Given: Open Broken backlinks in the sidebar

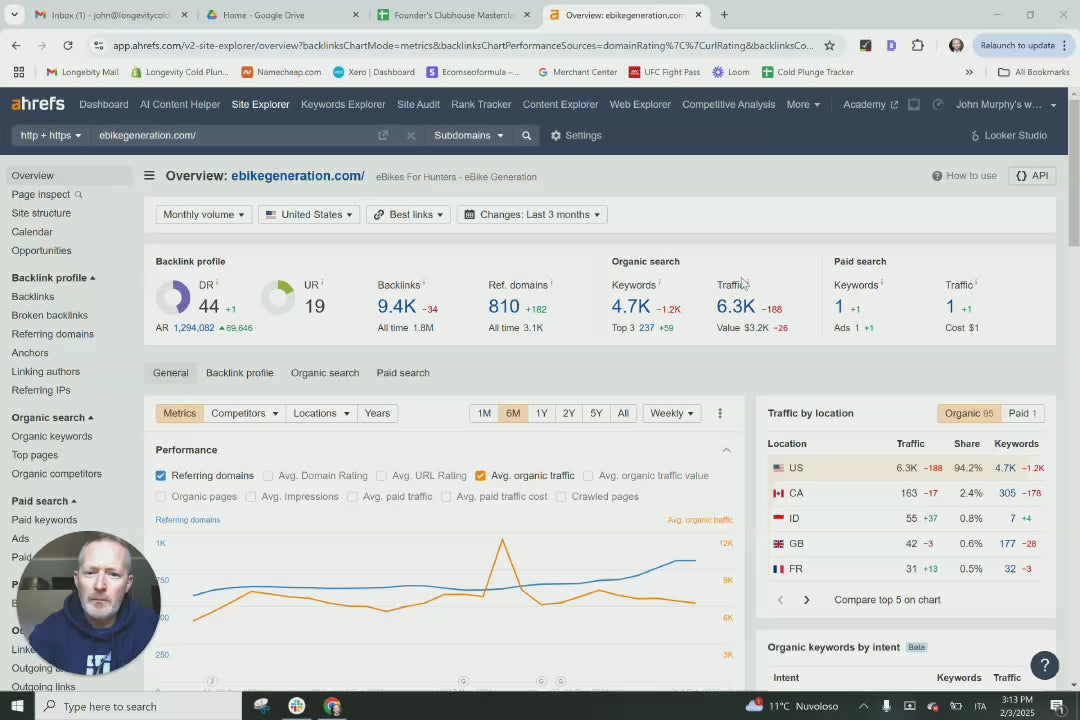Looking at the screenshot, I should (50, 315).
